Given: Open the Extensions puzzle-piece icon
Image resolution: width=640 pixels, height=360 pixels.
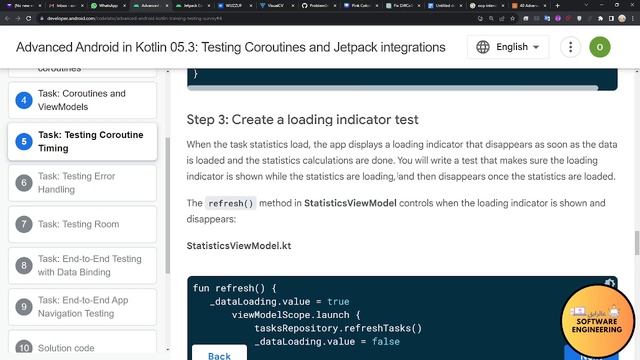Looking at the screenshot, I should [x=600, y=18].
